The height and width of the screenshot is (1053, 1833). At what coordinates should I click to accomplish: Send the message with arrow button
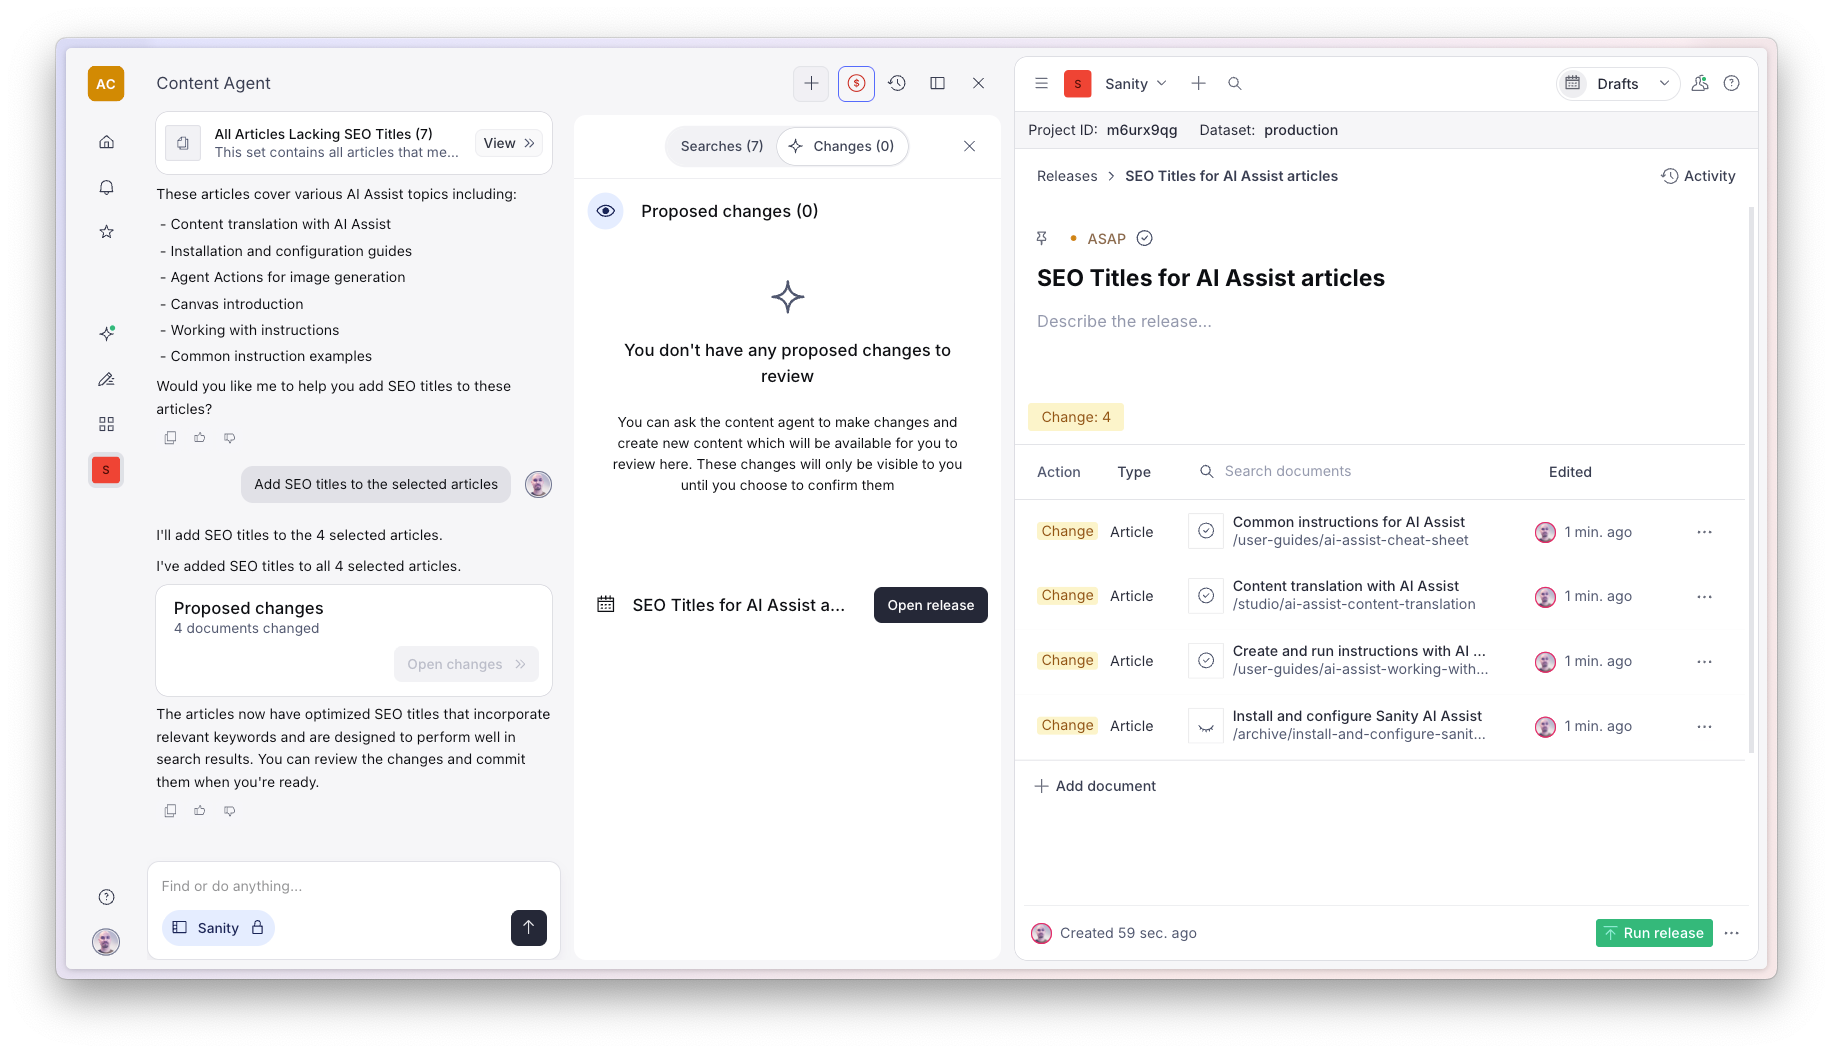[529, 928]
